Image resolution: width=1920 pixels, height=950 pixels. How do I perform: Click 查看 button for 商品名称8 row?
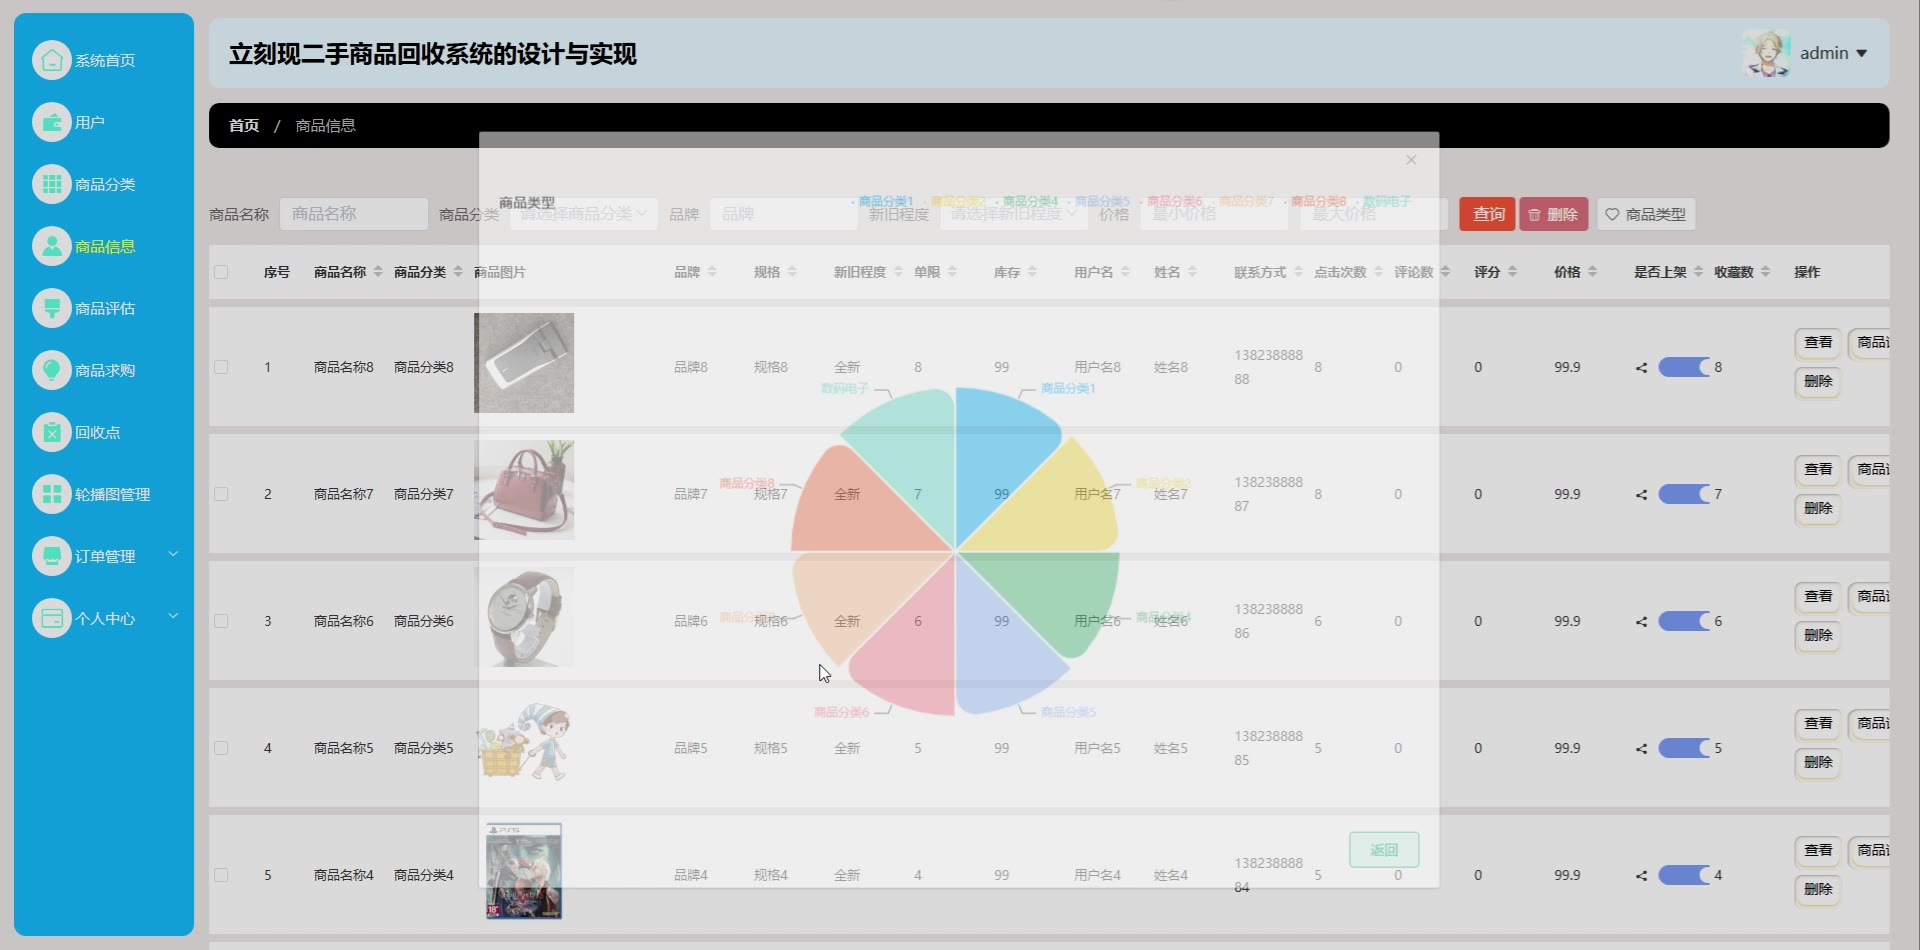coord(1818,342)
